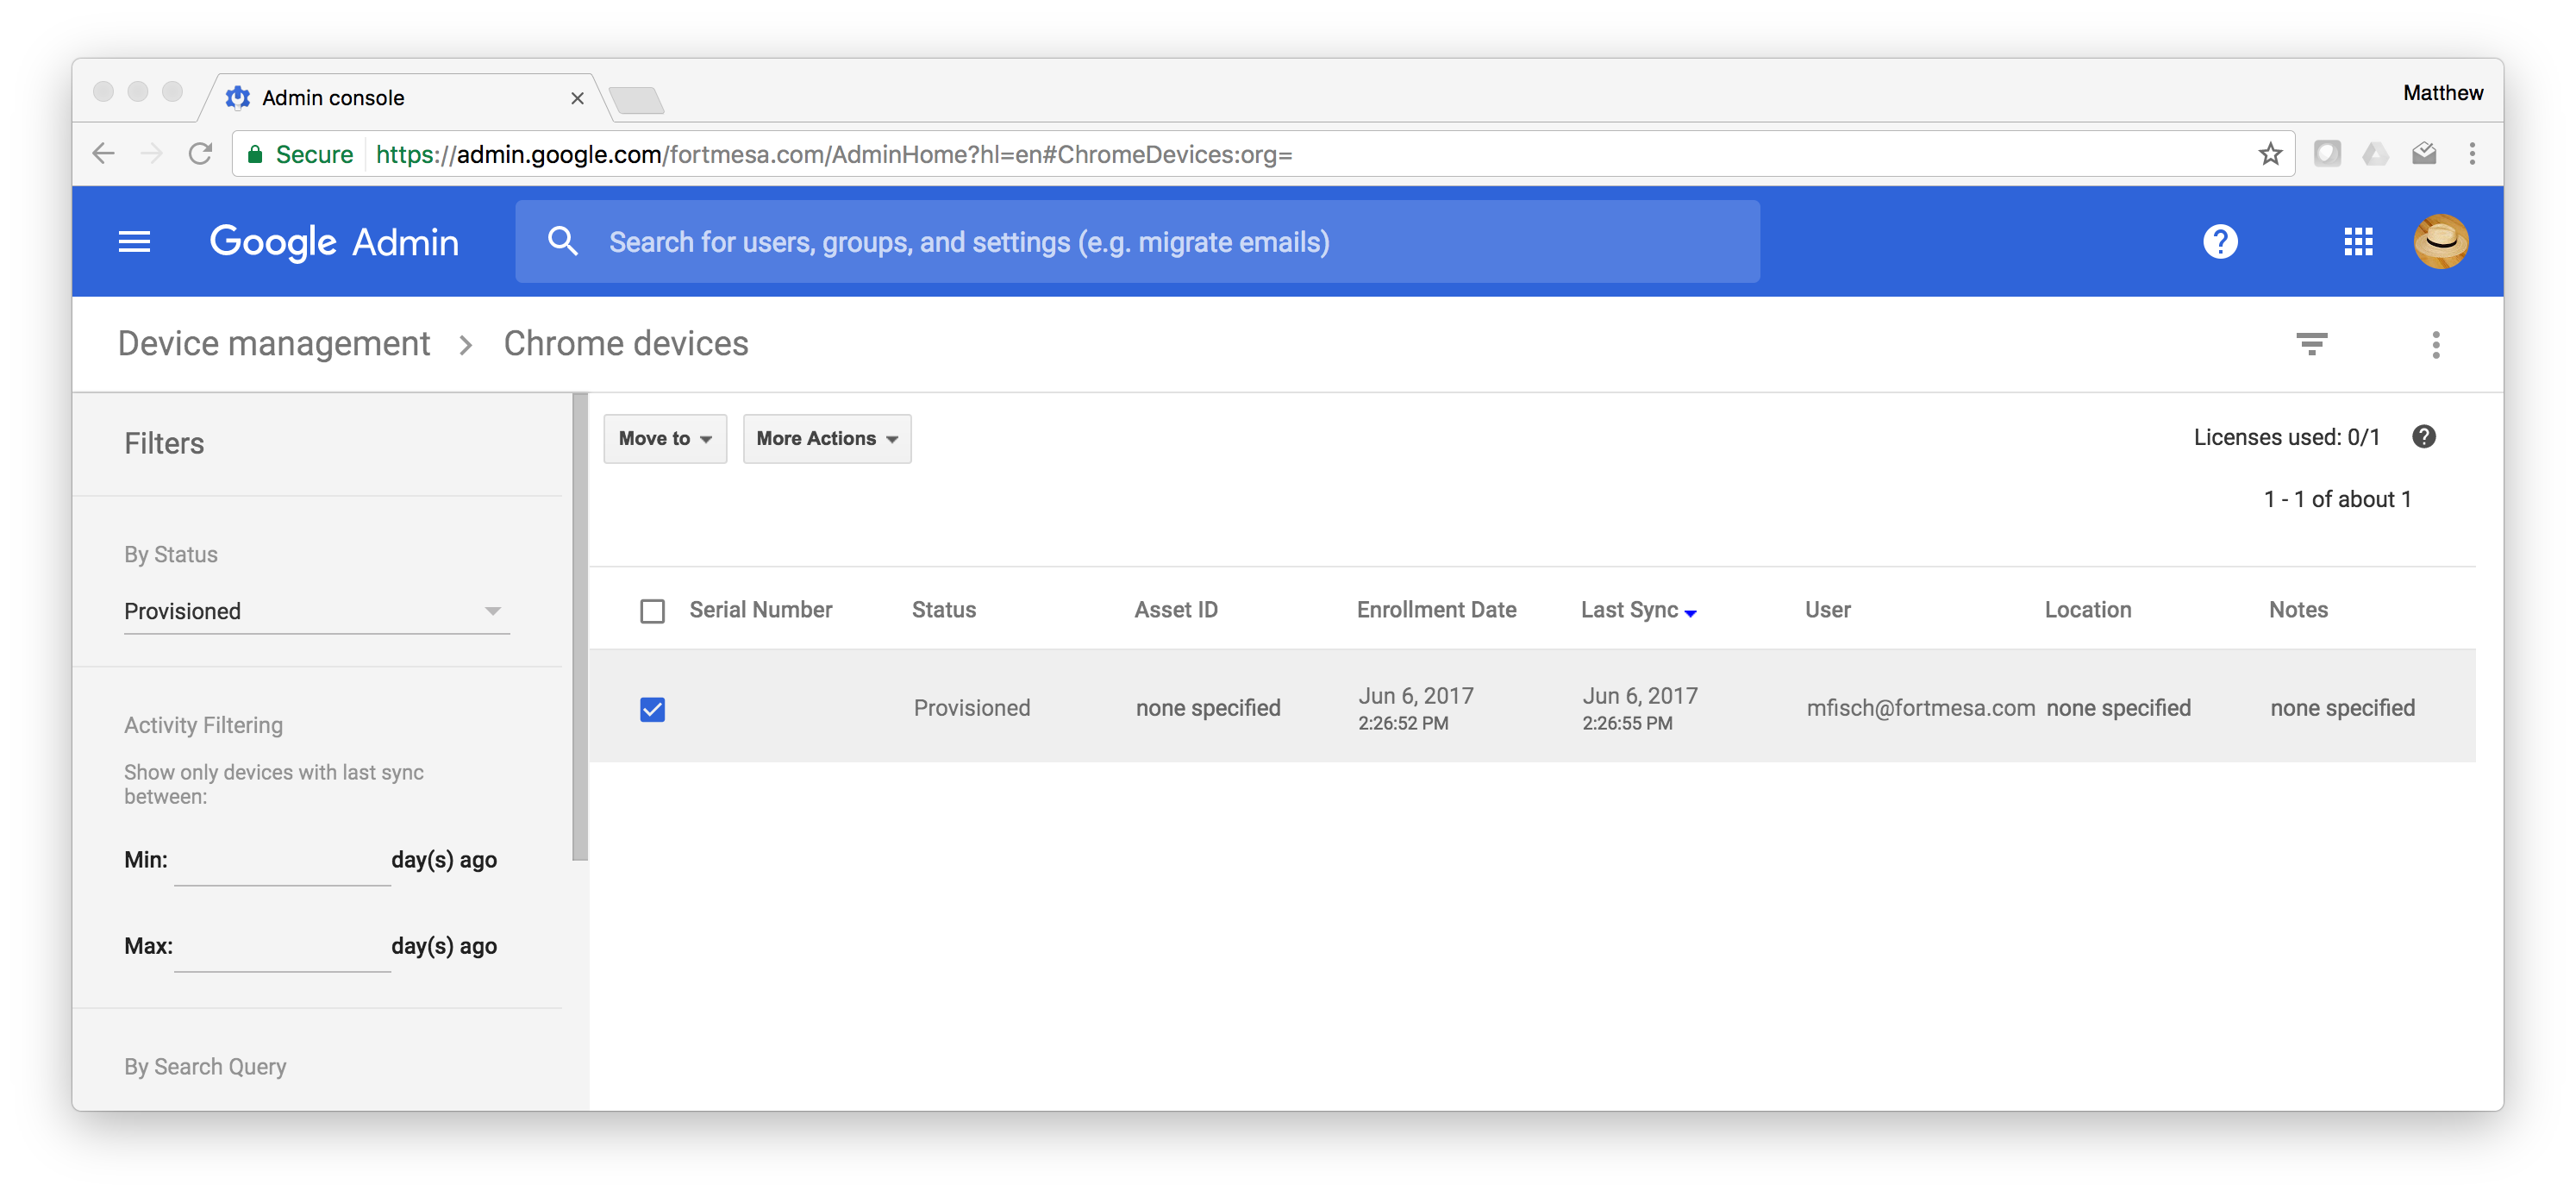Click the Licenses used: 0/1 text

(2286, 437)
